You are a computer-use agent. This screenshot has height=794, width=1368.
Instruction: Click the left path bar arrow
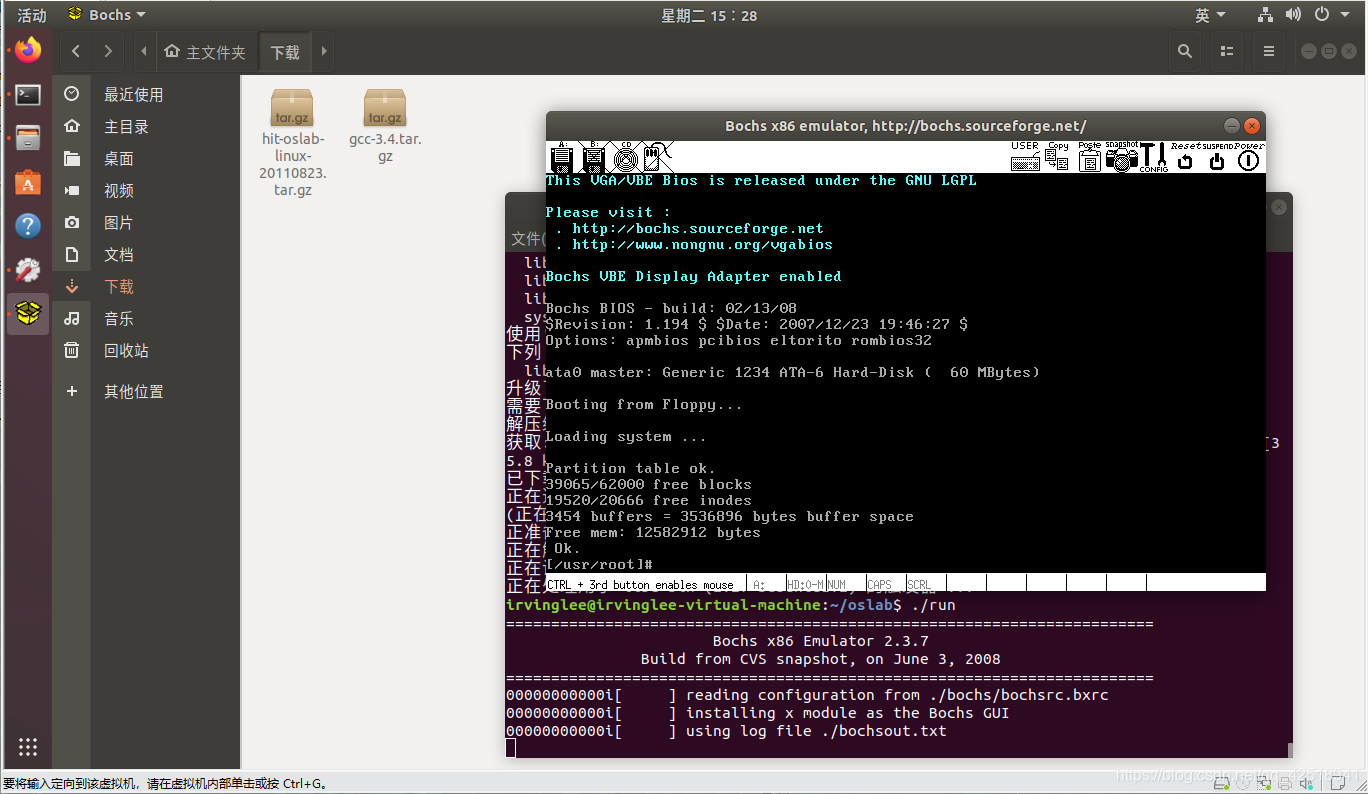tap(144, 51)
